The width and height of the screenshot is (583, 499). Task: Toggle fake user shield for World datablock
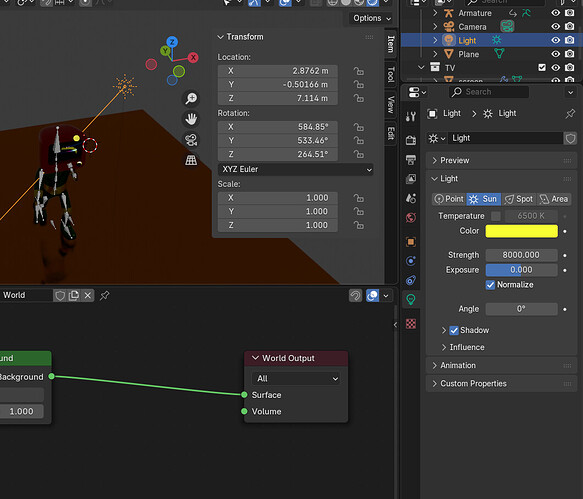pos(60,296)
